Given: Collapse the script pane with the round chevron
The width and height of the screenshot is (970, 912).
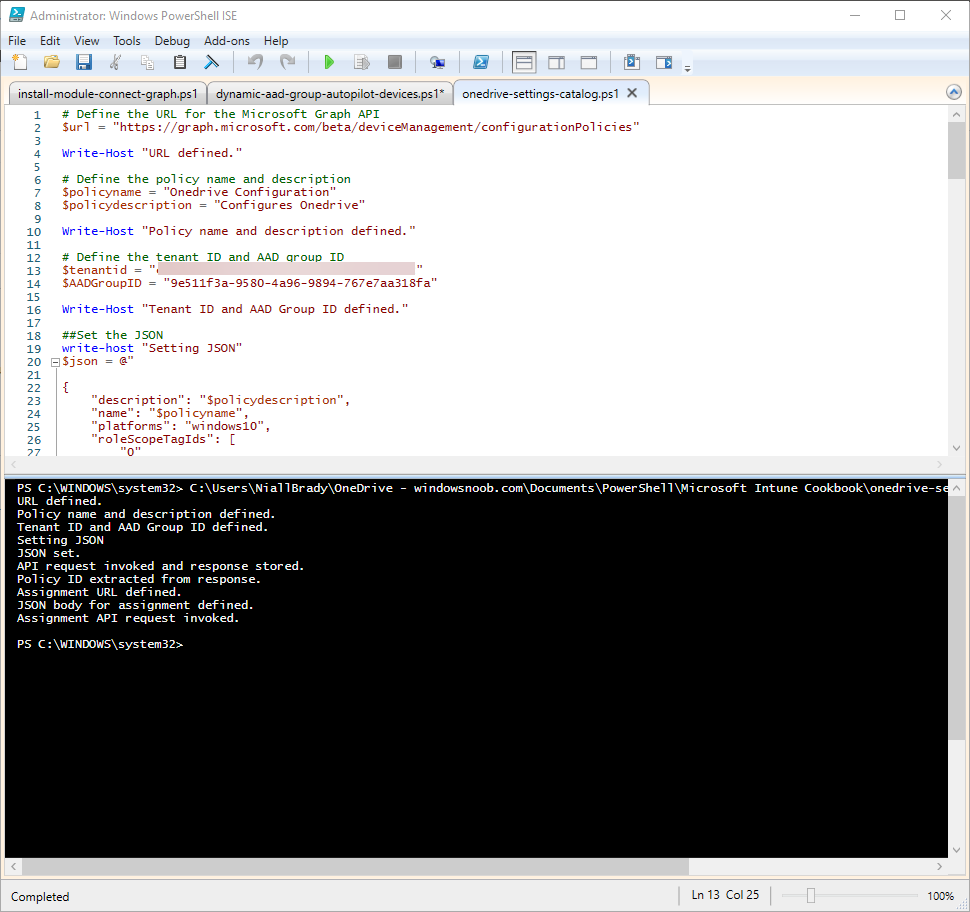Looking at the screenshot, I should 954,93.
